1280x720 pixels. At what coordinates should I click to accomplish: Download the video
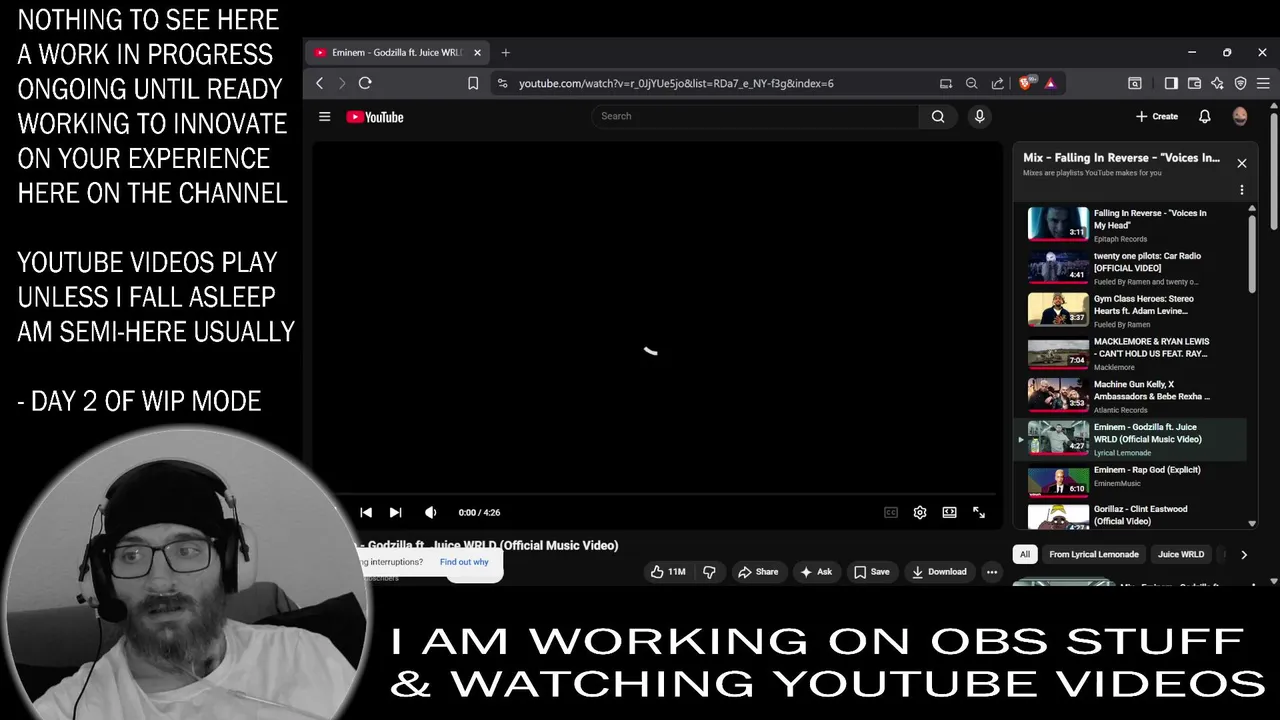click(939, 572)
